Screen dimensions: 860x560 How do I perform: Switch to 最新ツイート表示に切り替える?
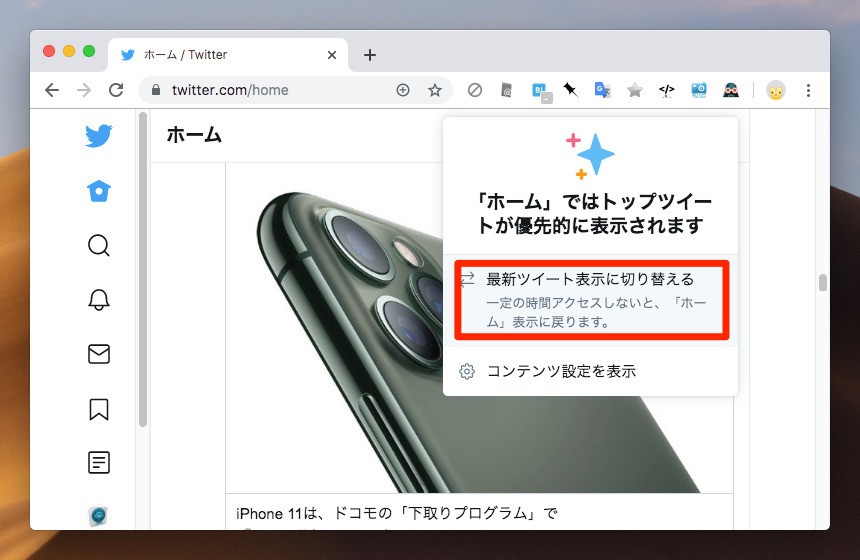pos(591,299)
